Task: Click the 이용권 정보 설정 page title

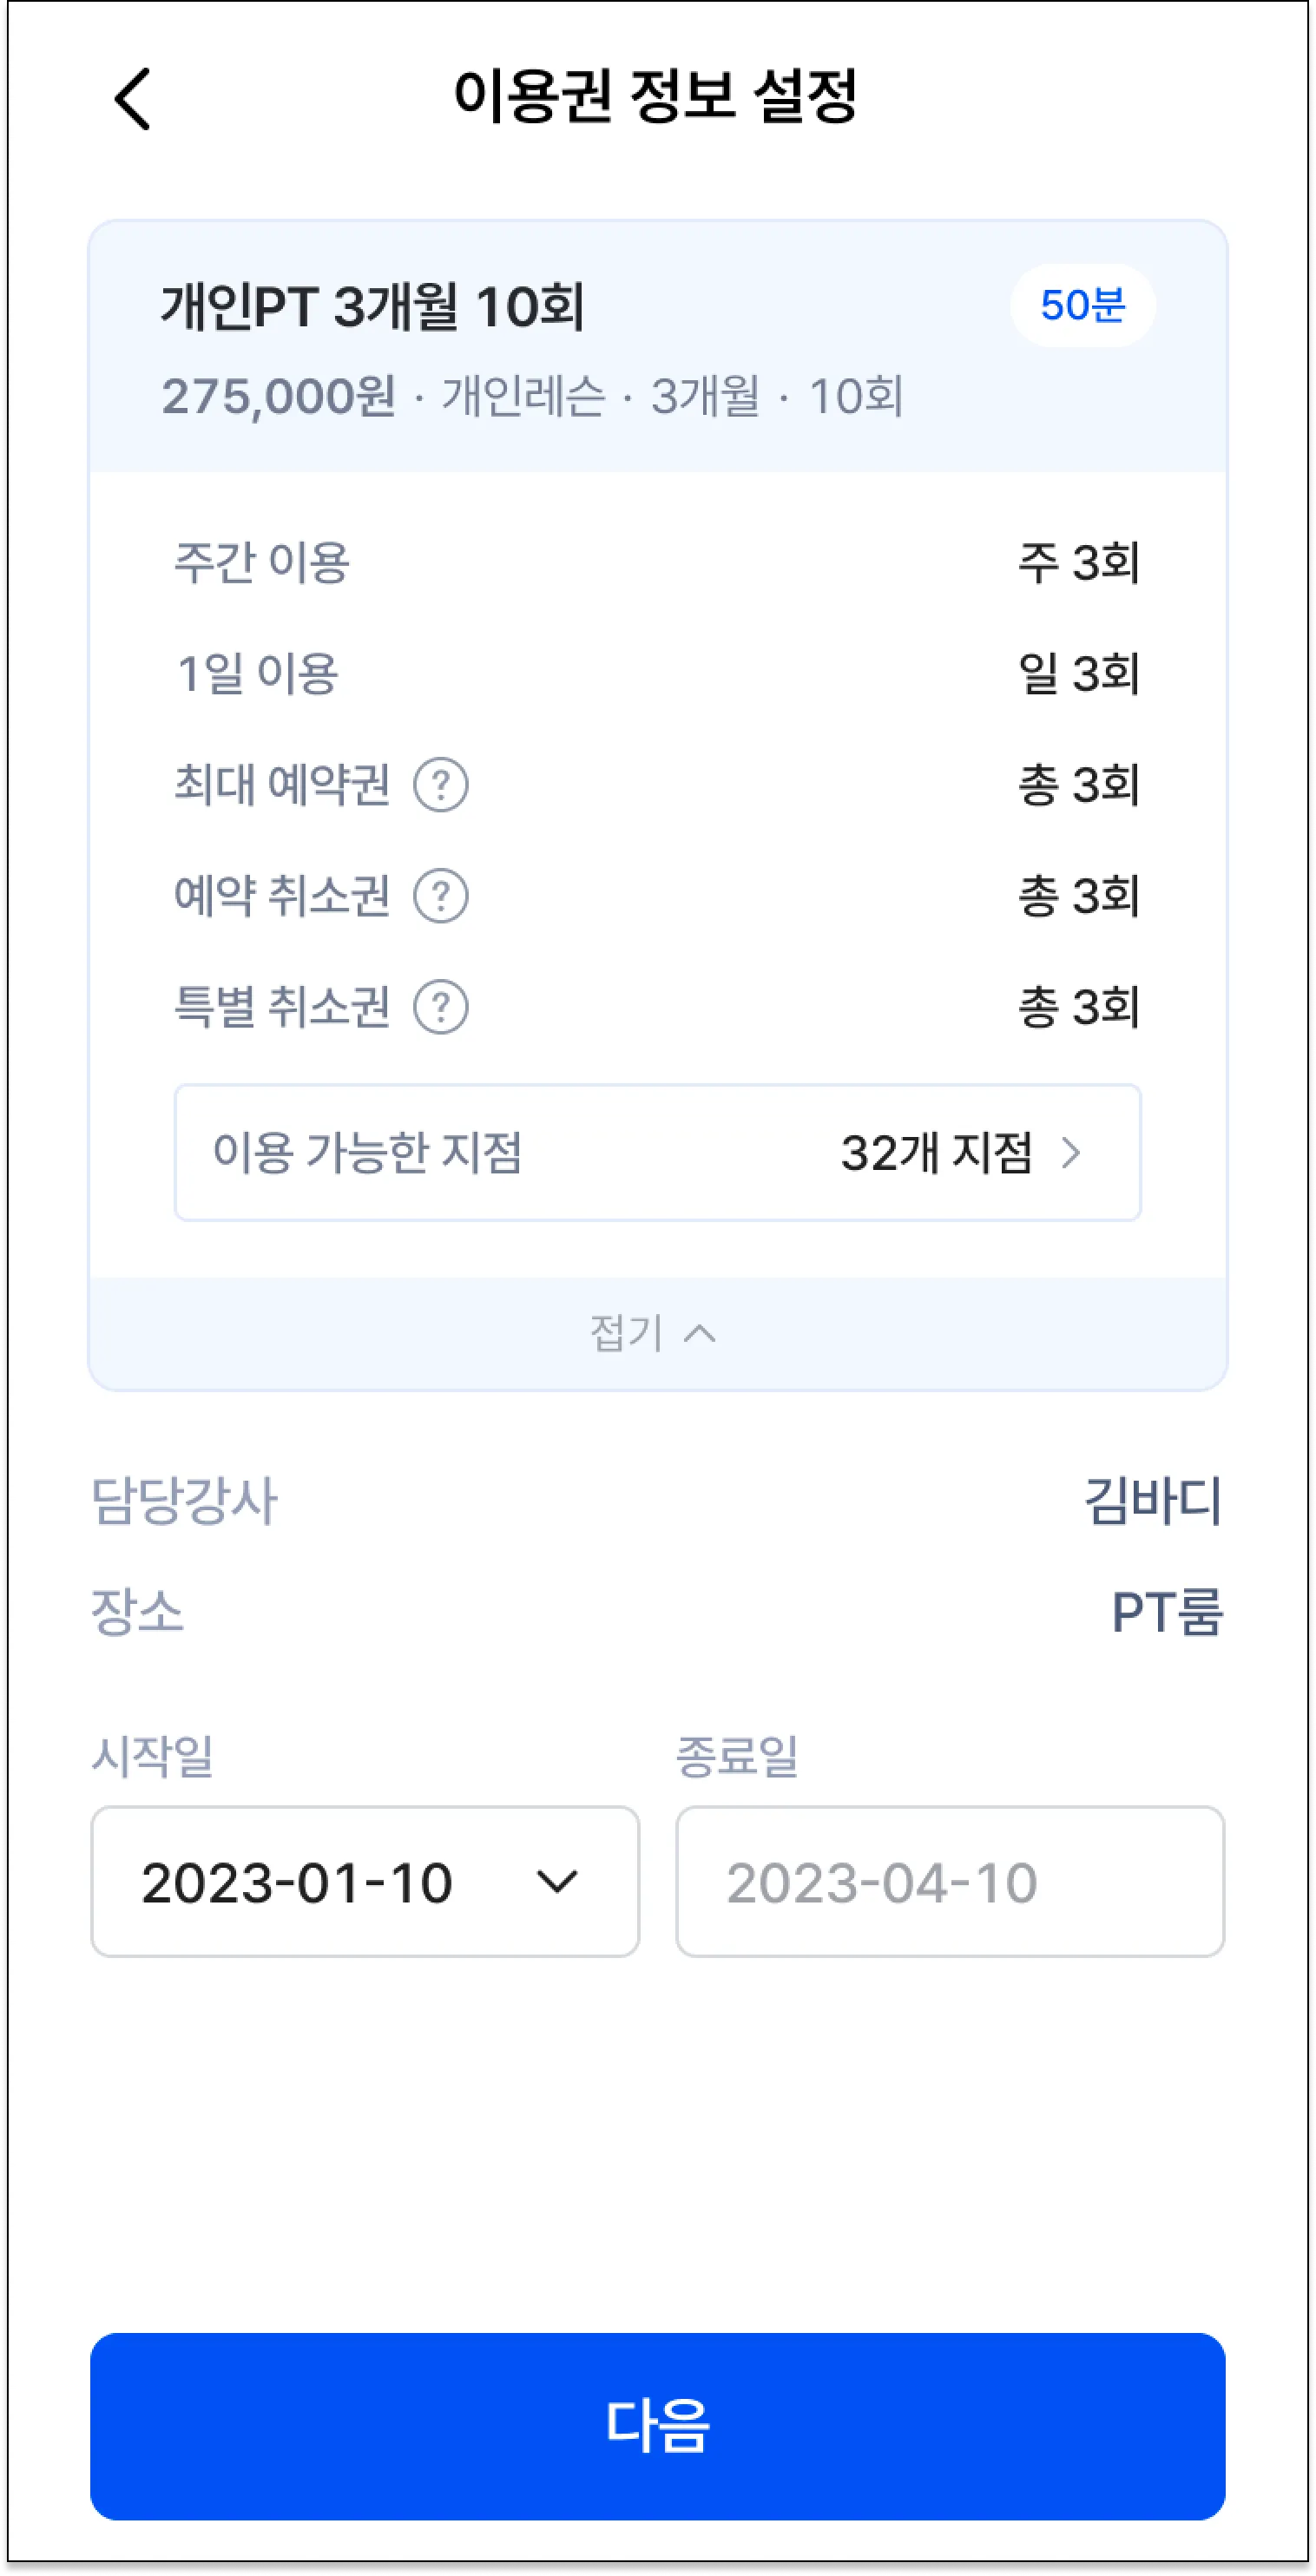Action: [656, 97]
